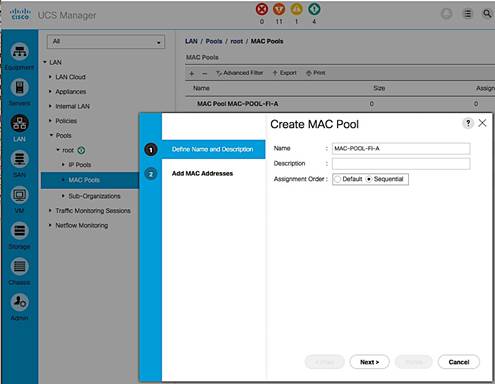The image size is (495, 384).
Task: Open the MAC Pools tab header
Action: click(x=202, y=57)
